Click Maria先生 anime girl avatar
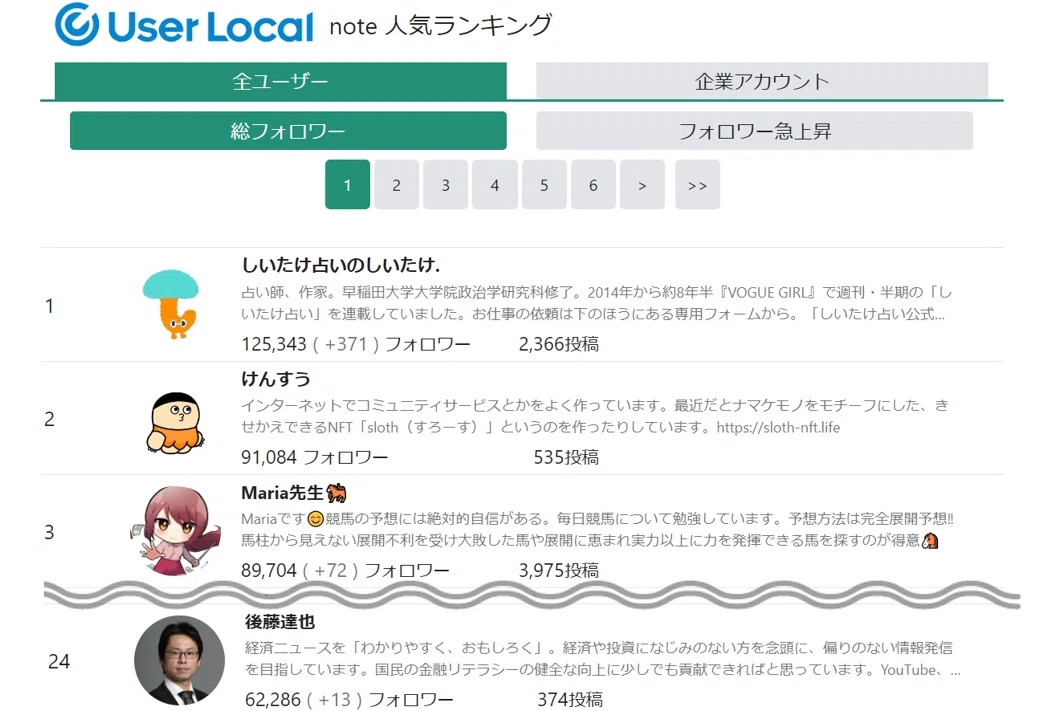The height and width of the screenshot is (711, 1053). [x=176, y=530]
